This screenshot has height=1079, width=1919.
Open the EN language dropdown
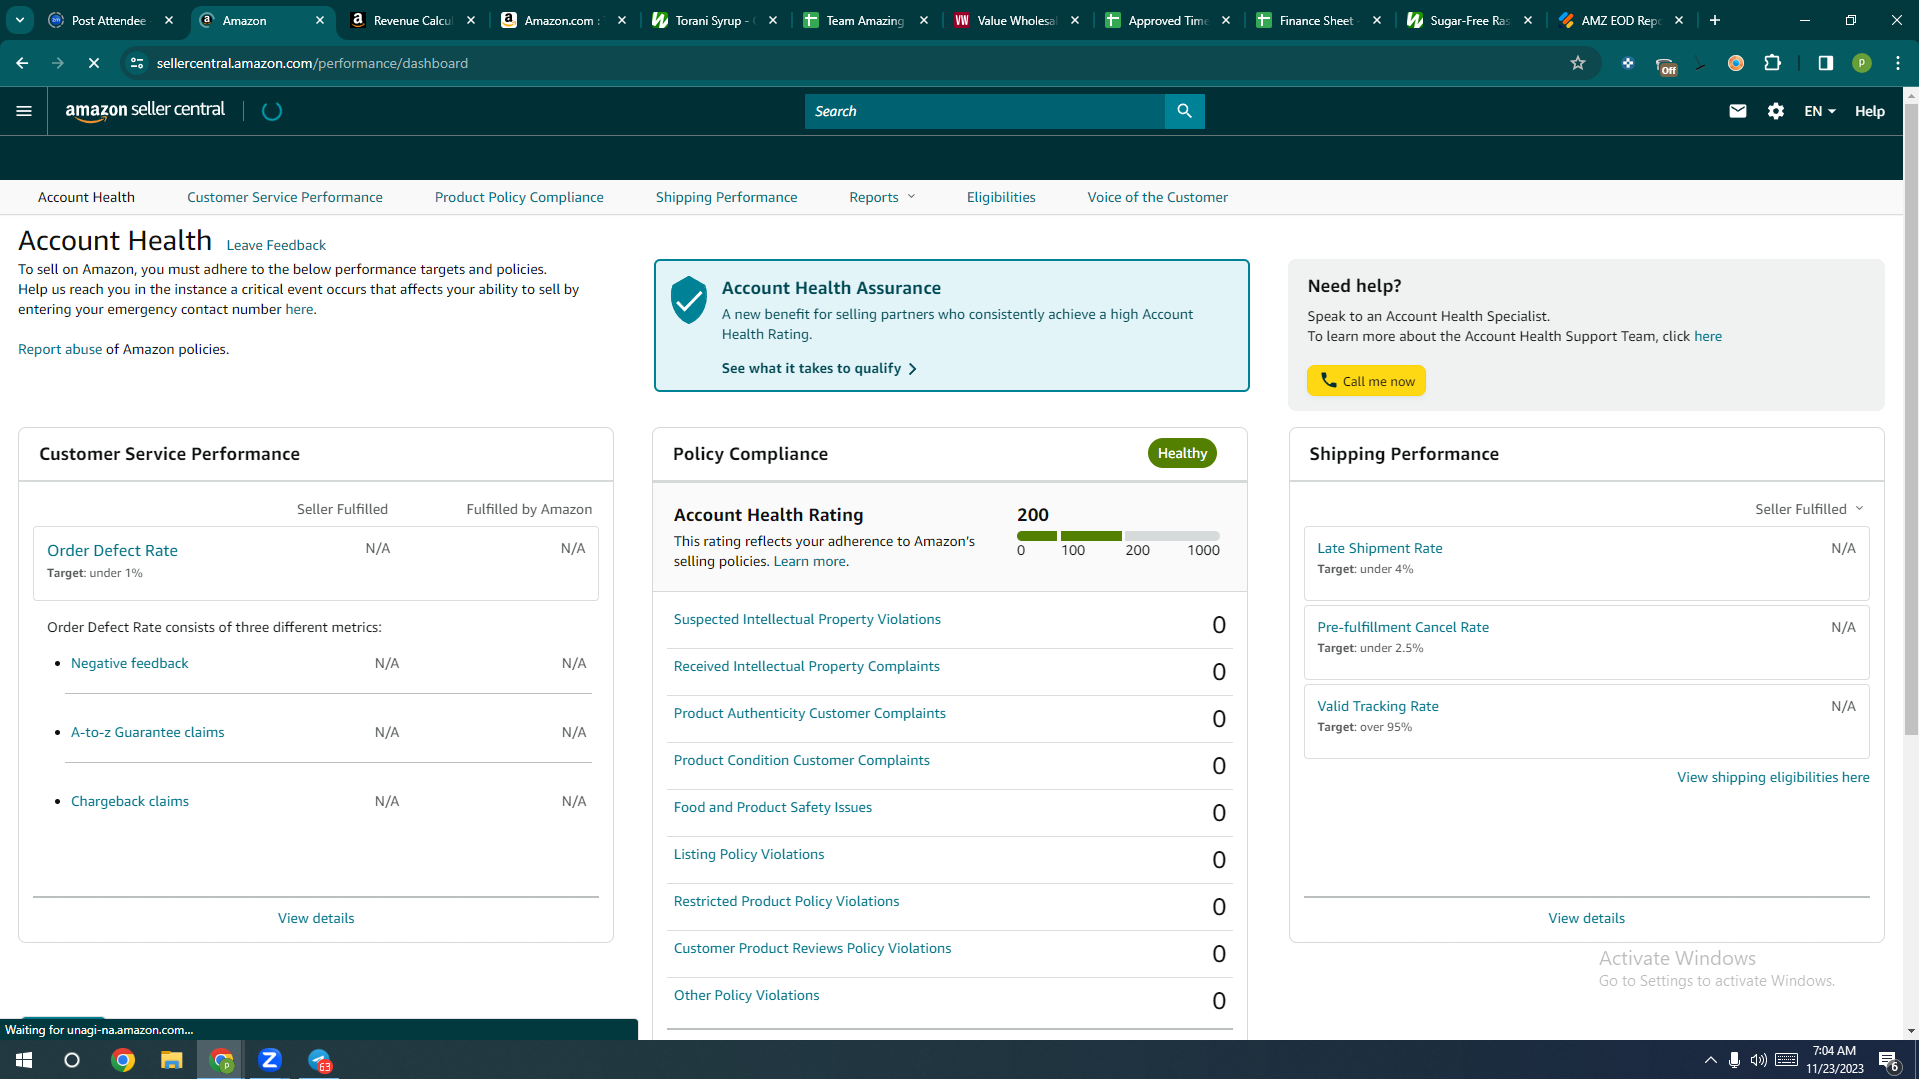point(1820,111)
